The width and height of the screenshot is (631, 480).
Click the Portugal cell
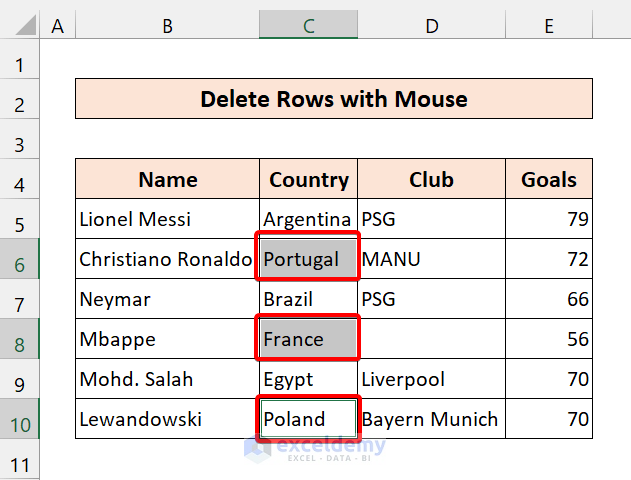308,260
